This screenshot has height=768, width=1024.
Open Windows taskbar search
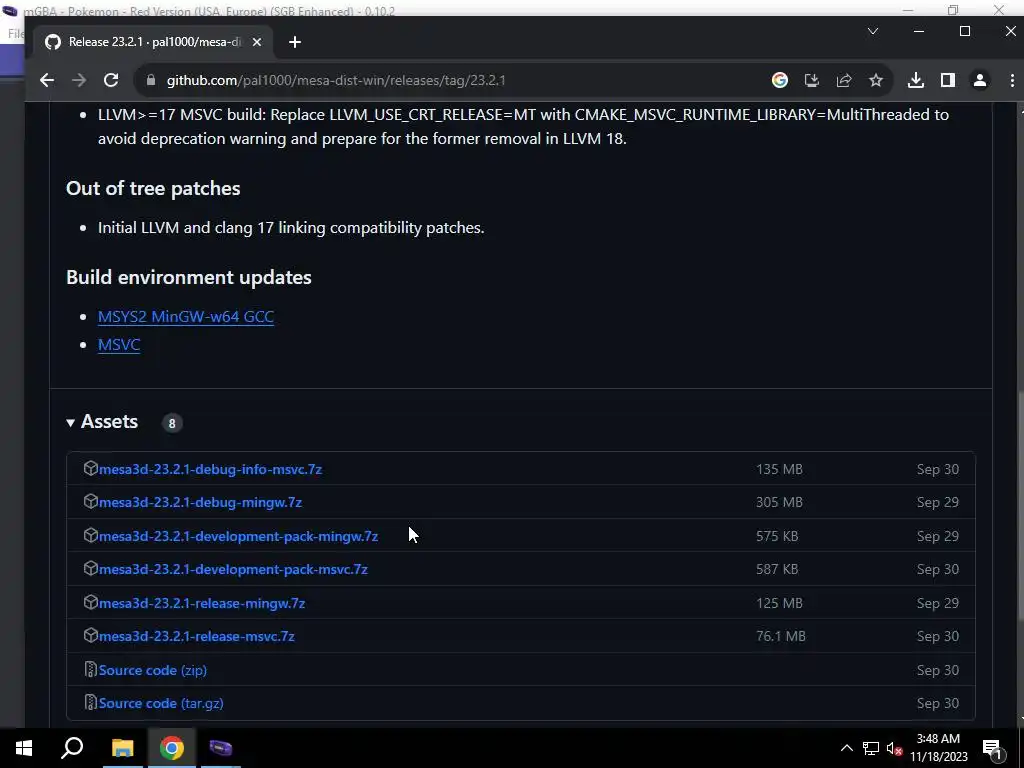[72, 748]
